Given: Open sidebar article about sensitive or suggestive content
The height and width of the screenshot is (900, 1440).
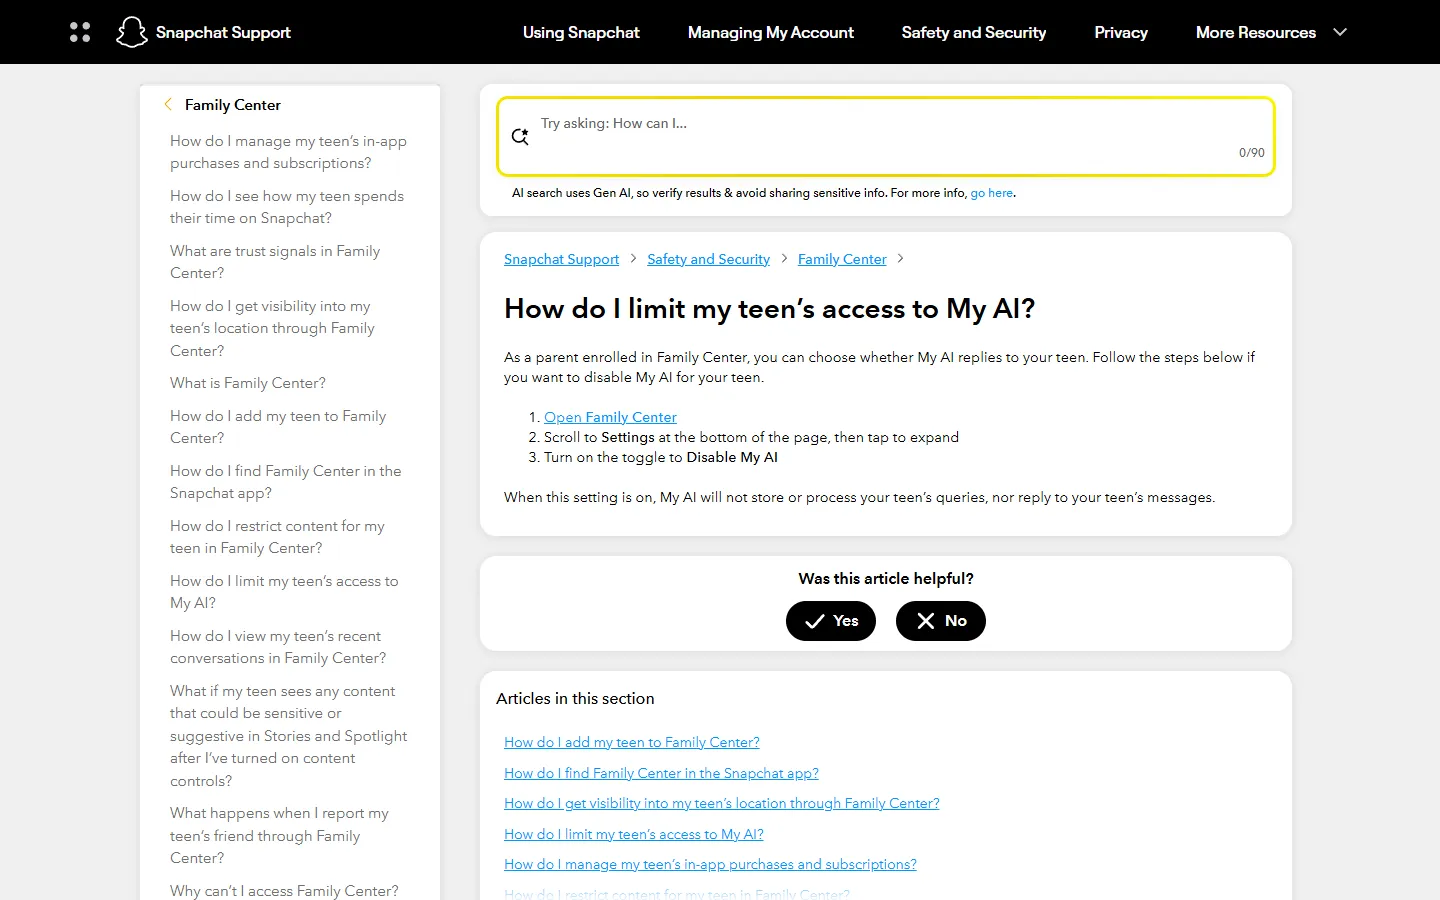Looking at the screenshot, I should pyautogui.click(x=289, y=736).
